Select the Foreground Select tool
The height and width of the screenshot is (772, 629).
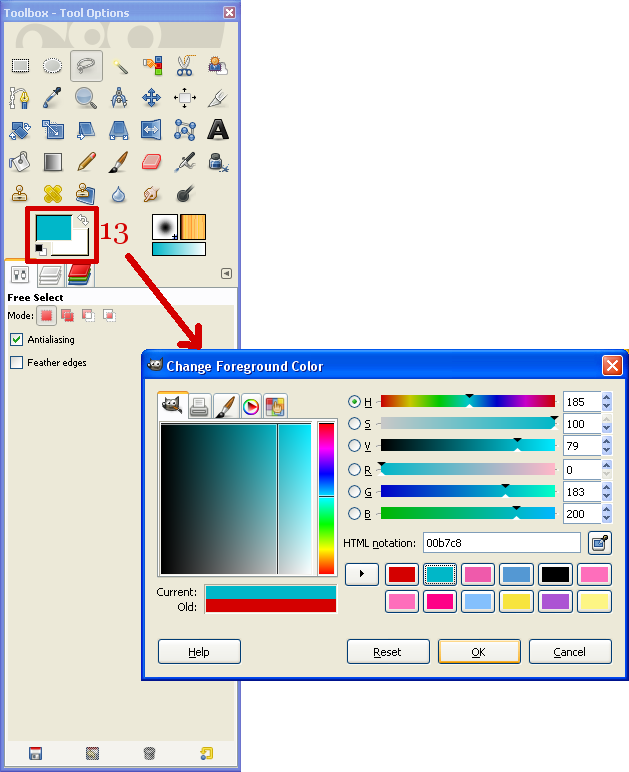(218, 65)
